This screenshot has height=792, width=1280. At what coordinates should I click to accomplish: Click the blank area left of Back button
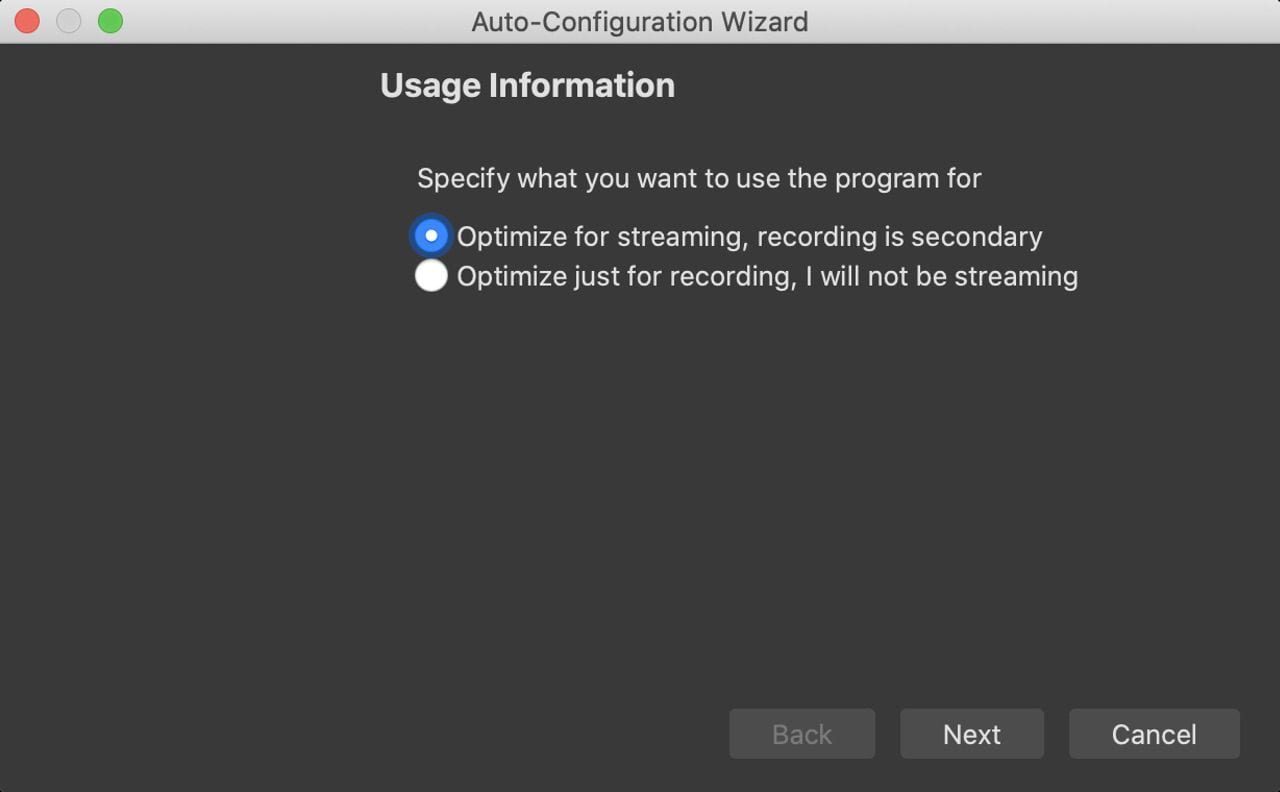[400, 734]
